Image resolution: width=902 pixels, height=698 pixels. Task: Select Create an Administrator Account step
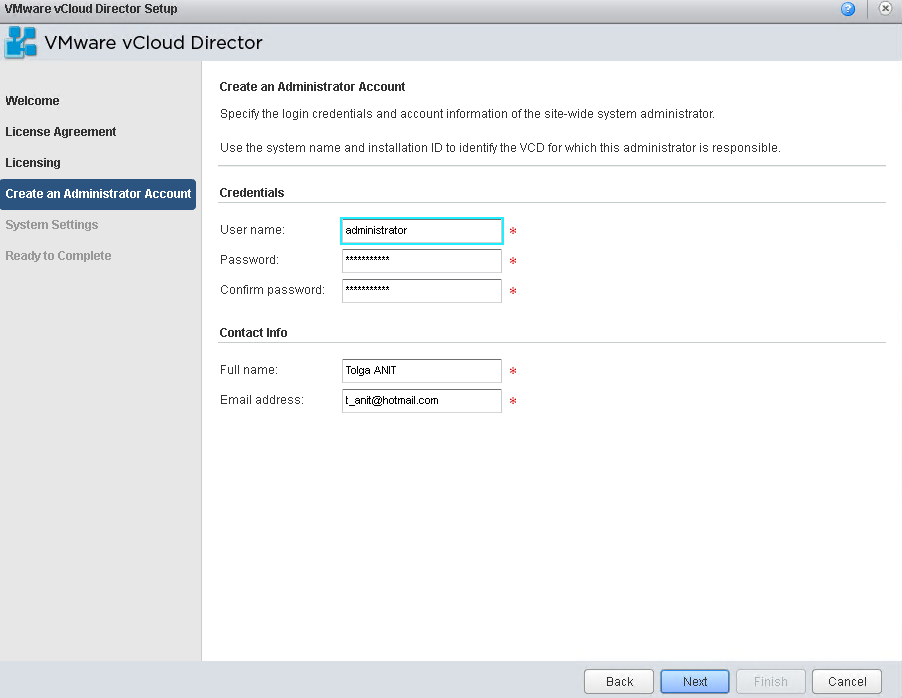(x=98, y=194)
